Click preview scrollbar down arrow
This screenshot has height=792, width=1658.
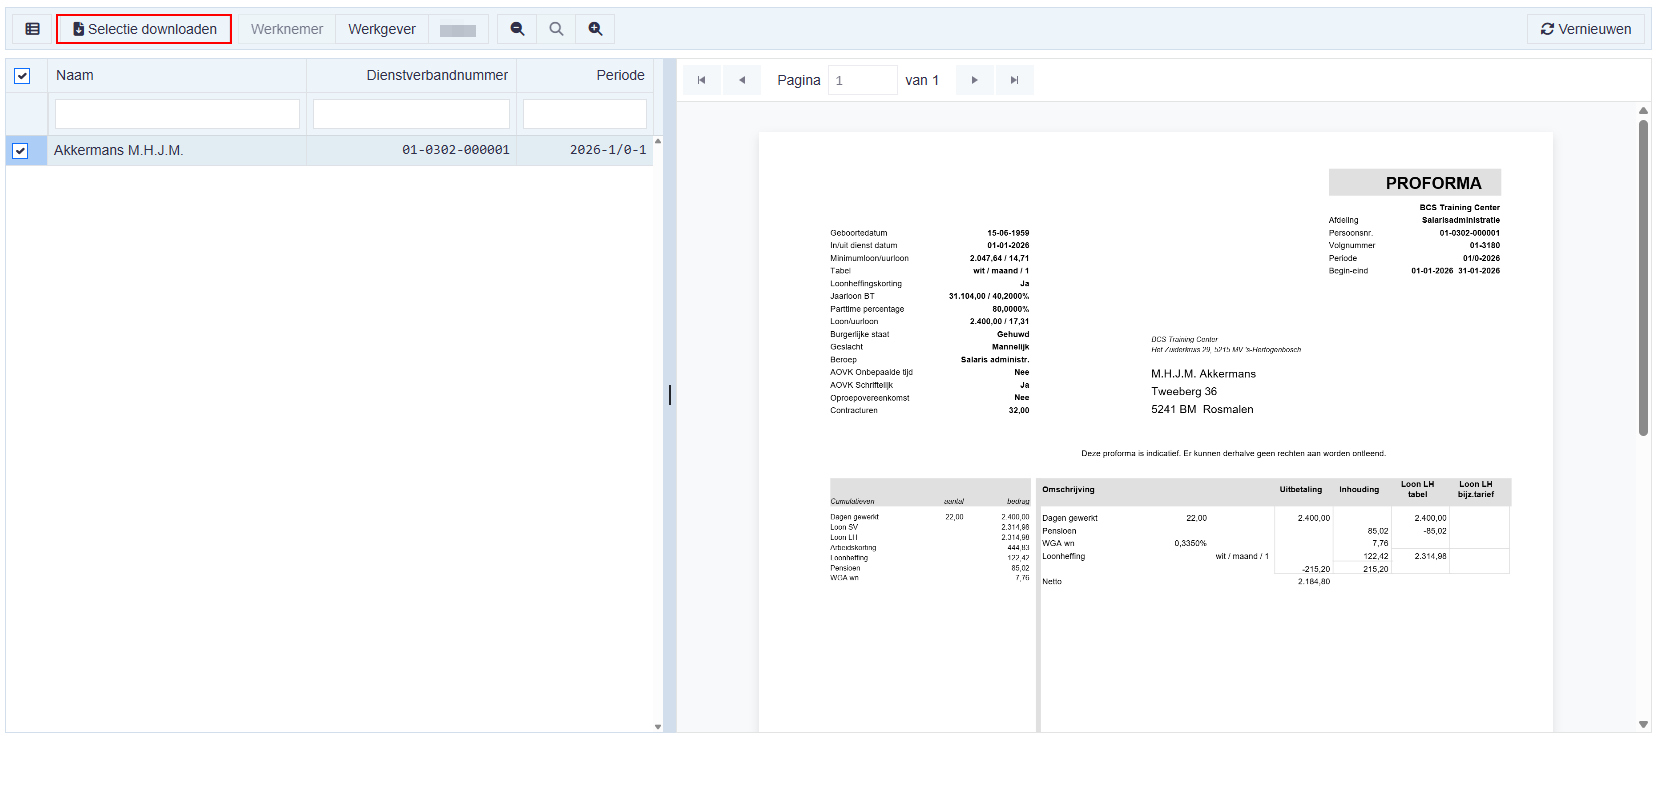(1643, 724)
